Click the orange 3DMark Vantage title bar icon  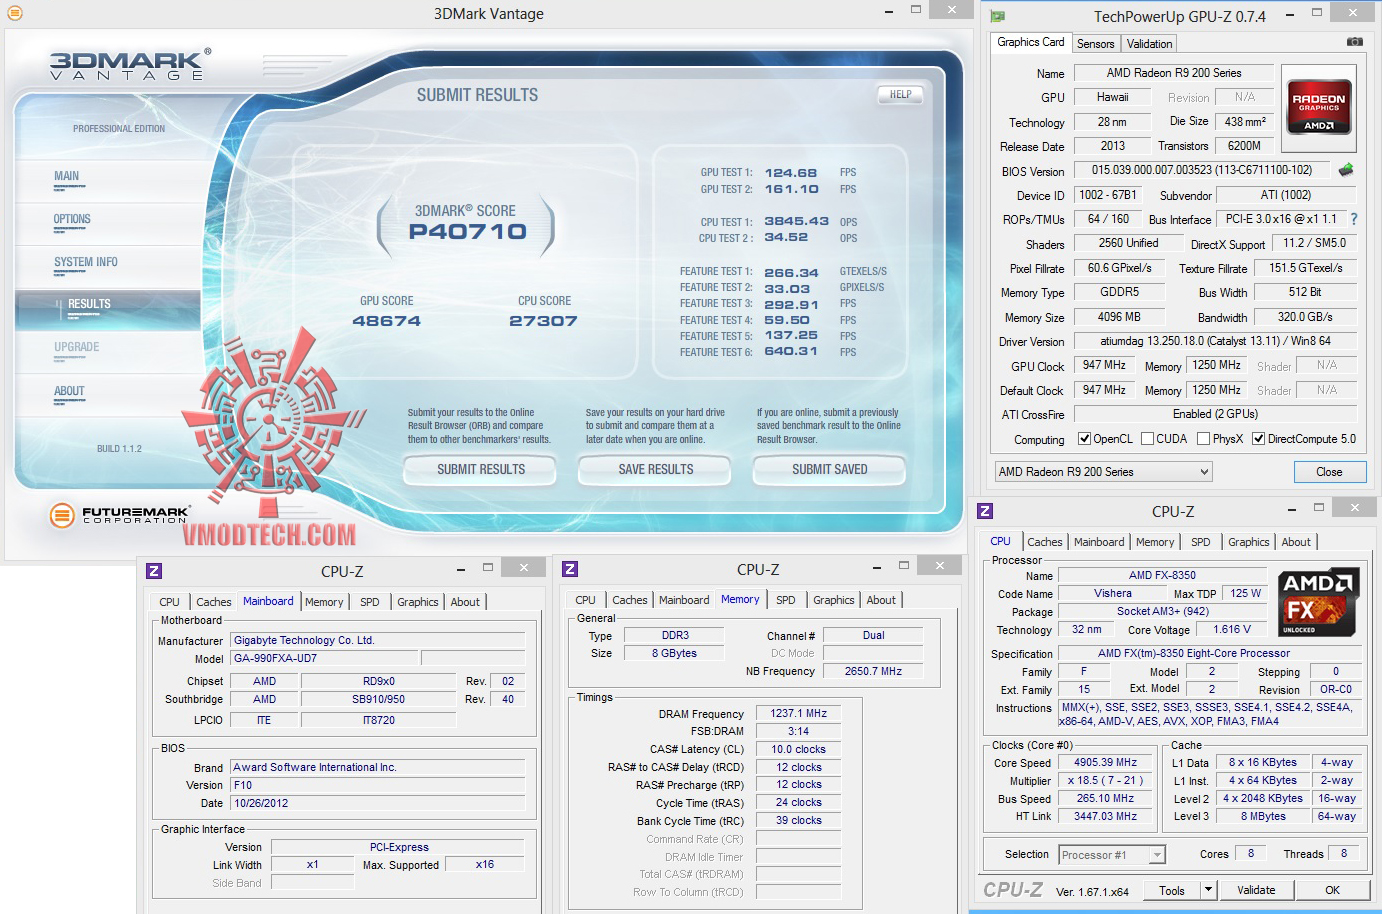(x=15, y=13)
